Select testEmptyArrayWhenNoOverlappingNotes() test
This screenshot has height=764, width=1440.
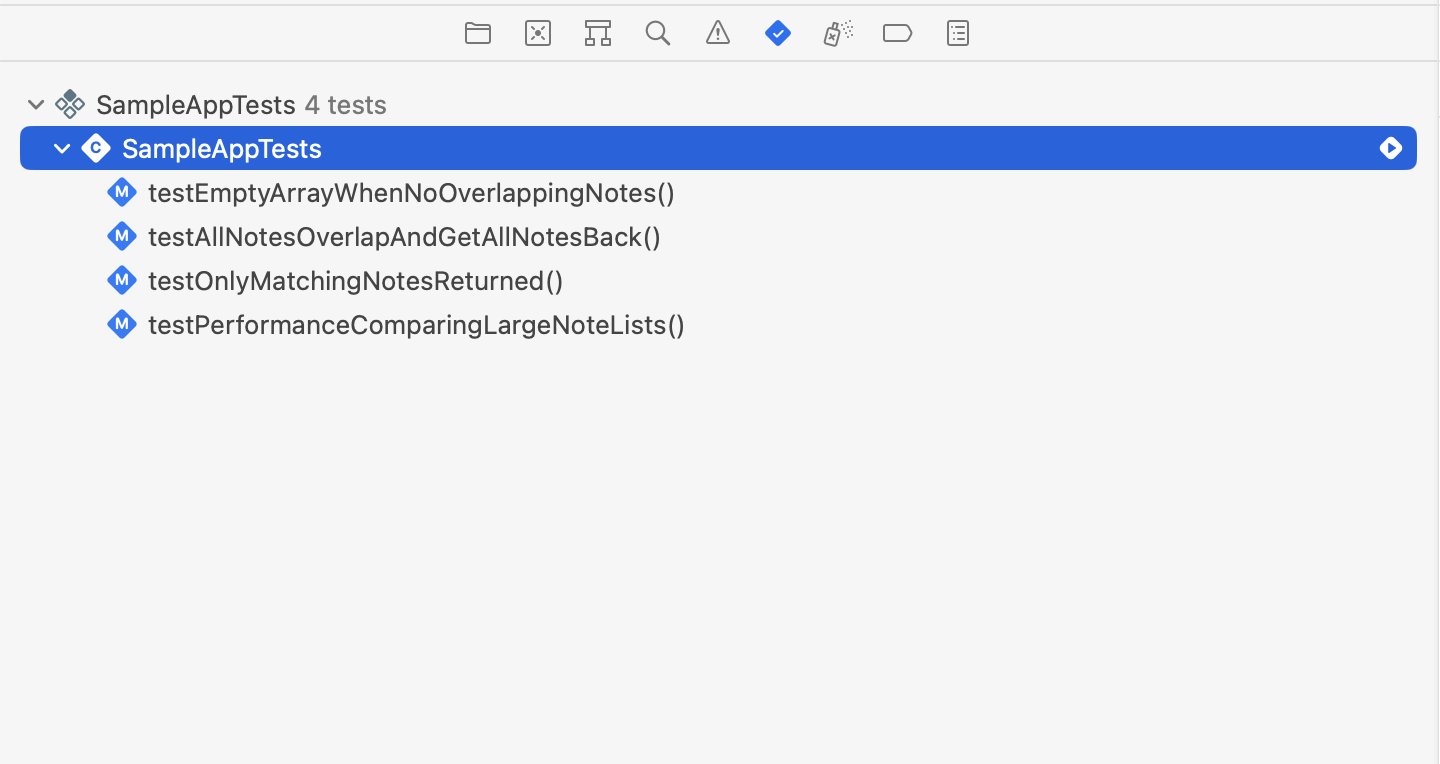411,192
